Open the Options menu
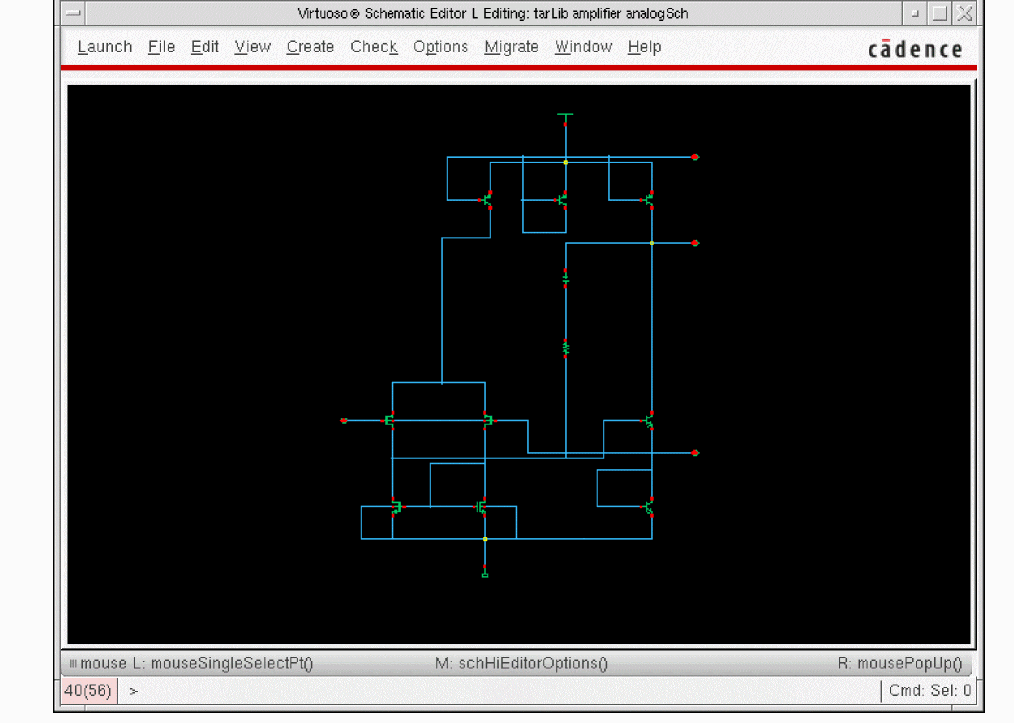The width and height of the screenshot is (1014, 723). (440, 47)
